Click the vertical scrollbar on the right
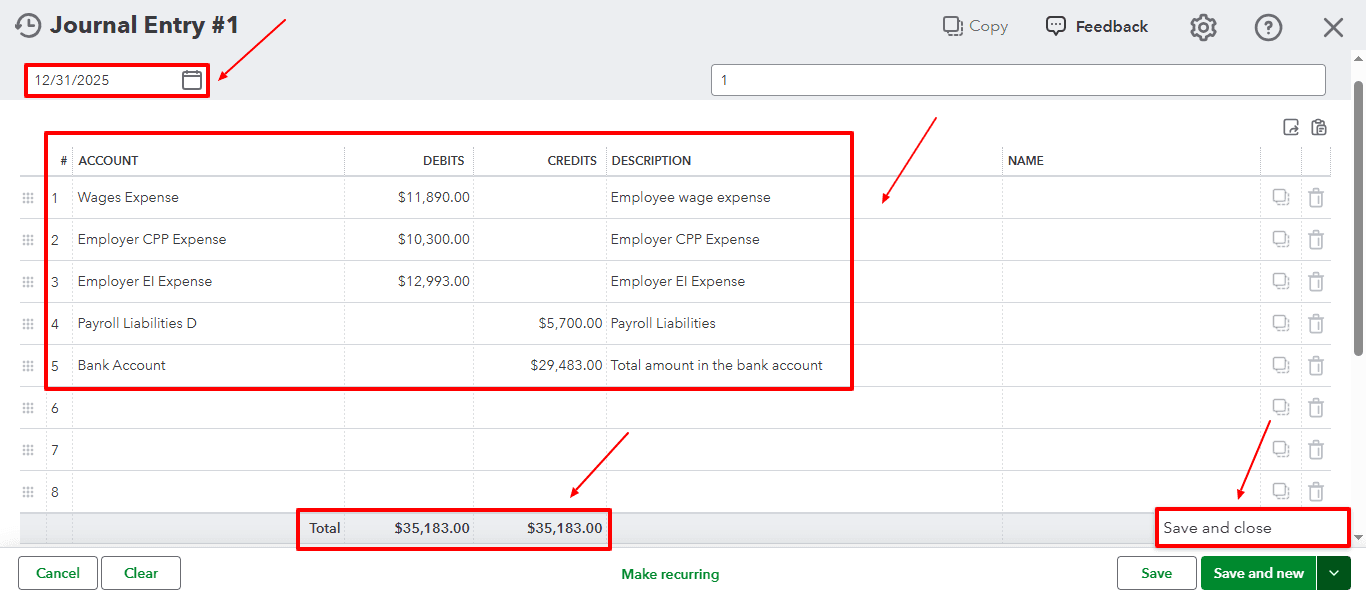1366x607 pixels. [1358, 218]
